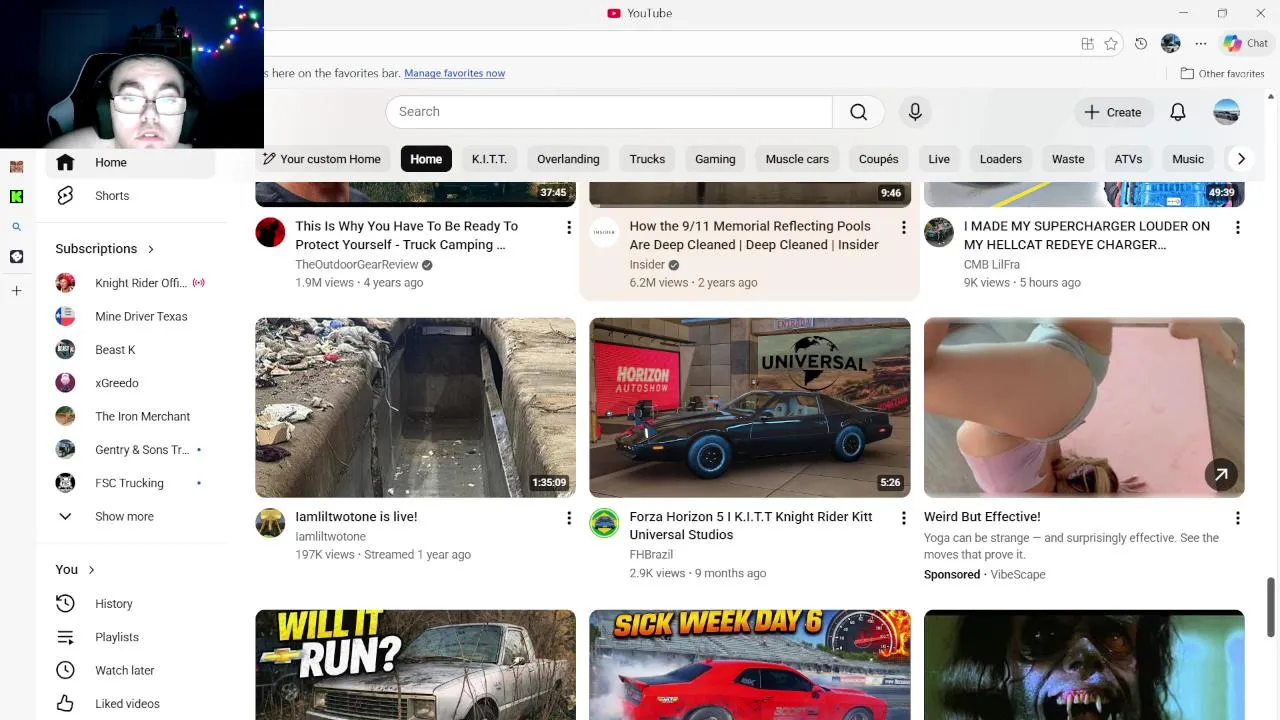Open browser settings ellipsis menu

[x=1201, y=44]
